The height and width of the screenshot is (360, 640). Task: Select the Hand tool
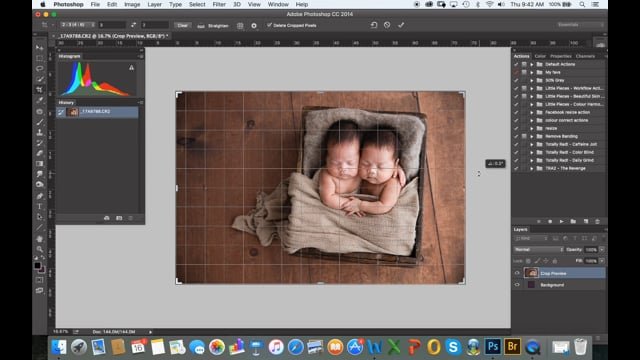[x=40, y=239]
